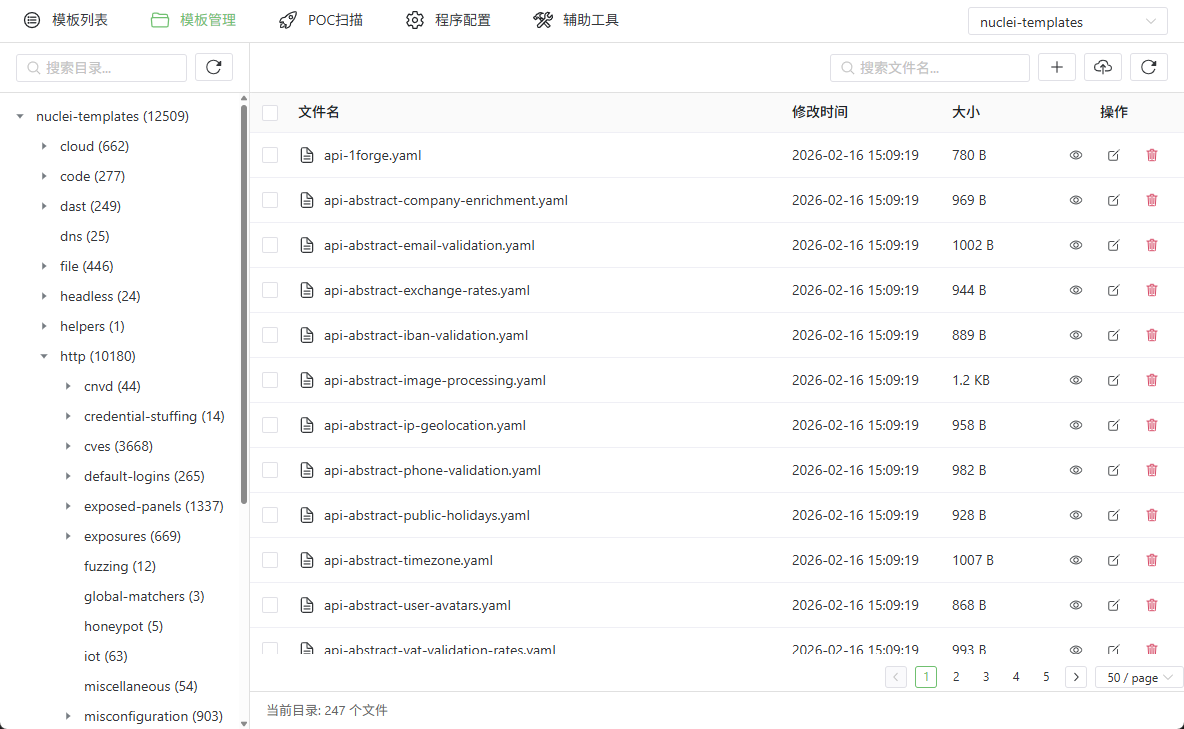Viewport: 1184px width, 729px height.
Task: Delete api-abstract-timezone.yaml file
Action: pyautogui.click(x=1151, y=560)
